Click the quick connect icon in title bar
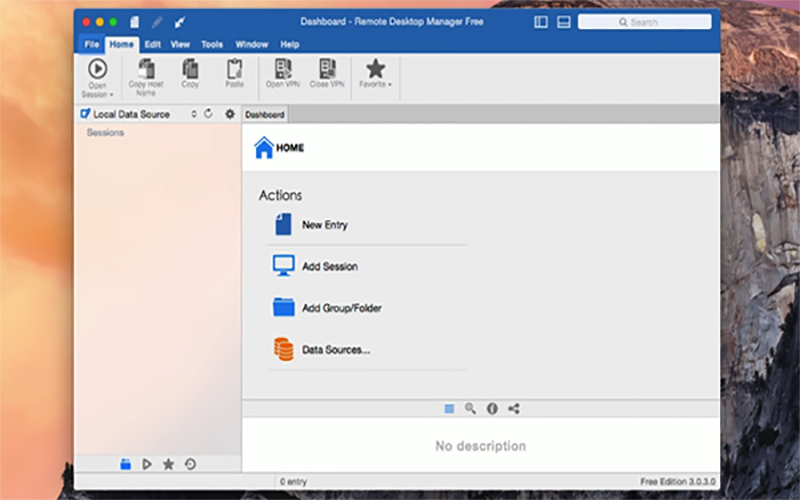Image resolution: width=800 pixels, height=500 pixels. (x=180, y=22)
